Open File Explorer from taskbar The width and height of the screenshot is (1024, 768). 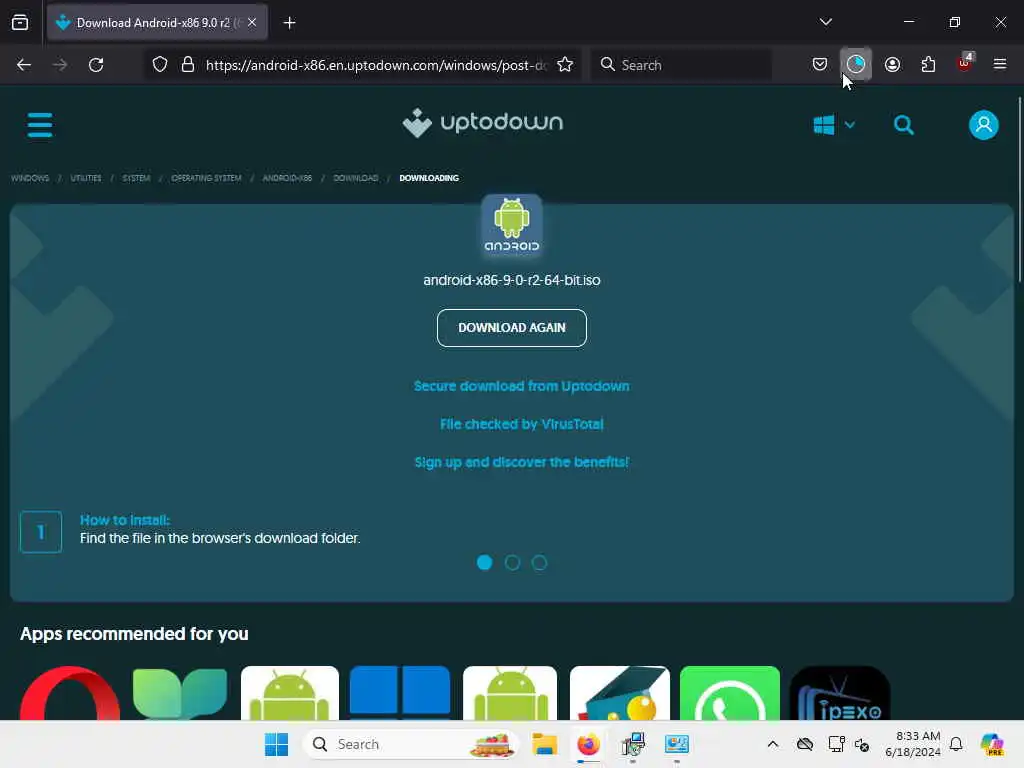pyautogui.click(x=544, y=744)
